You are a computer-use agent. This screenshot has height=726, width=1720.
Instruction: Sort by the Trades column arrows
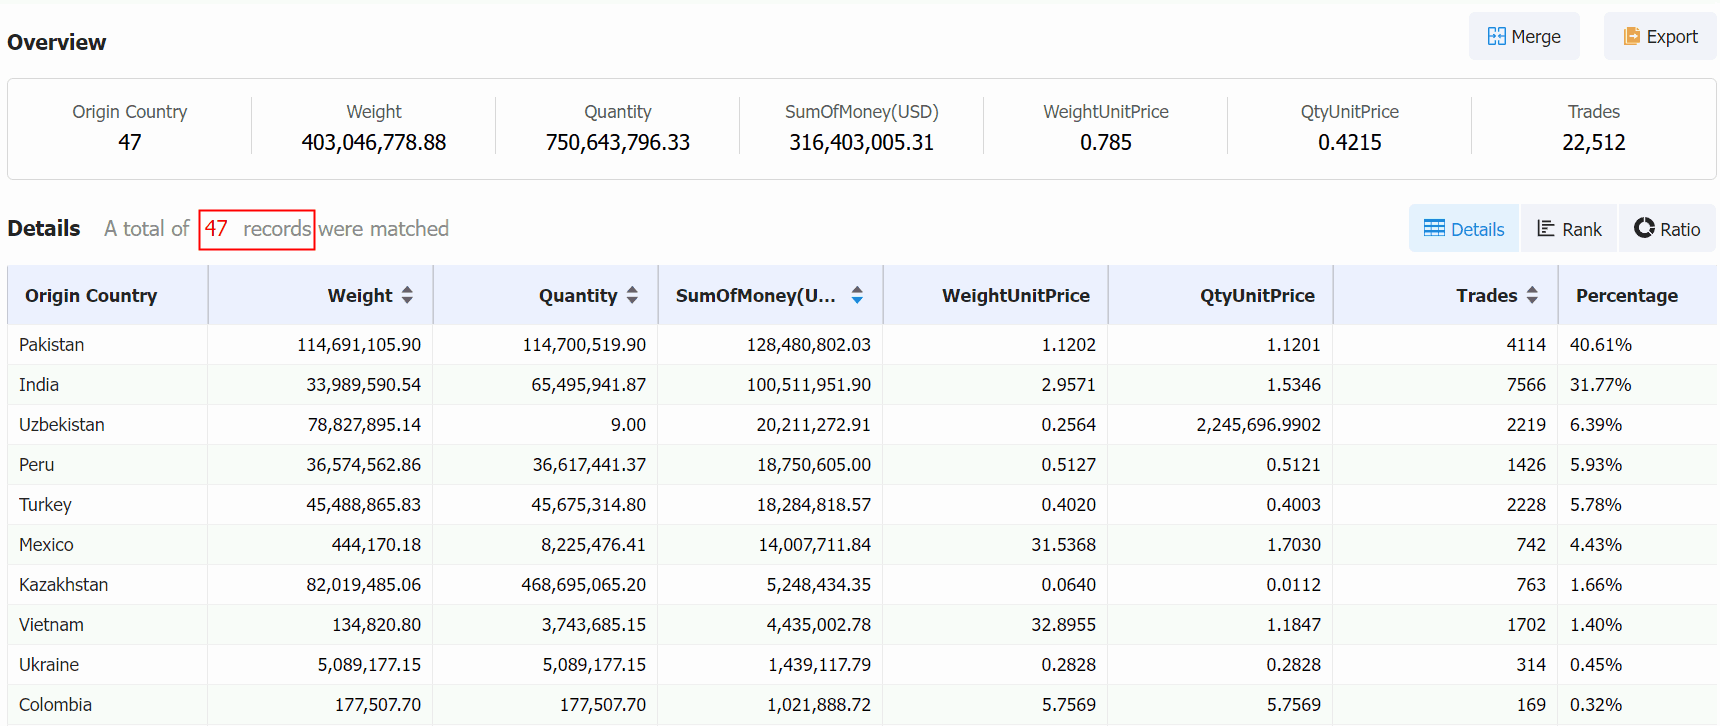point(1532,295)
